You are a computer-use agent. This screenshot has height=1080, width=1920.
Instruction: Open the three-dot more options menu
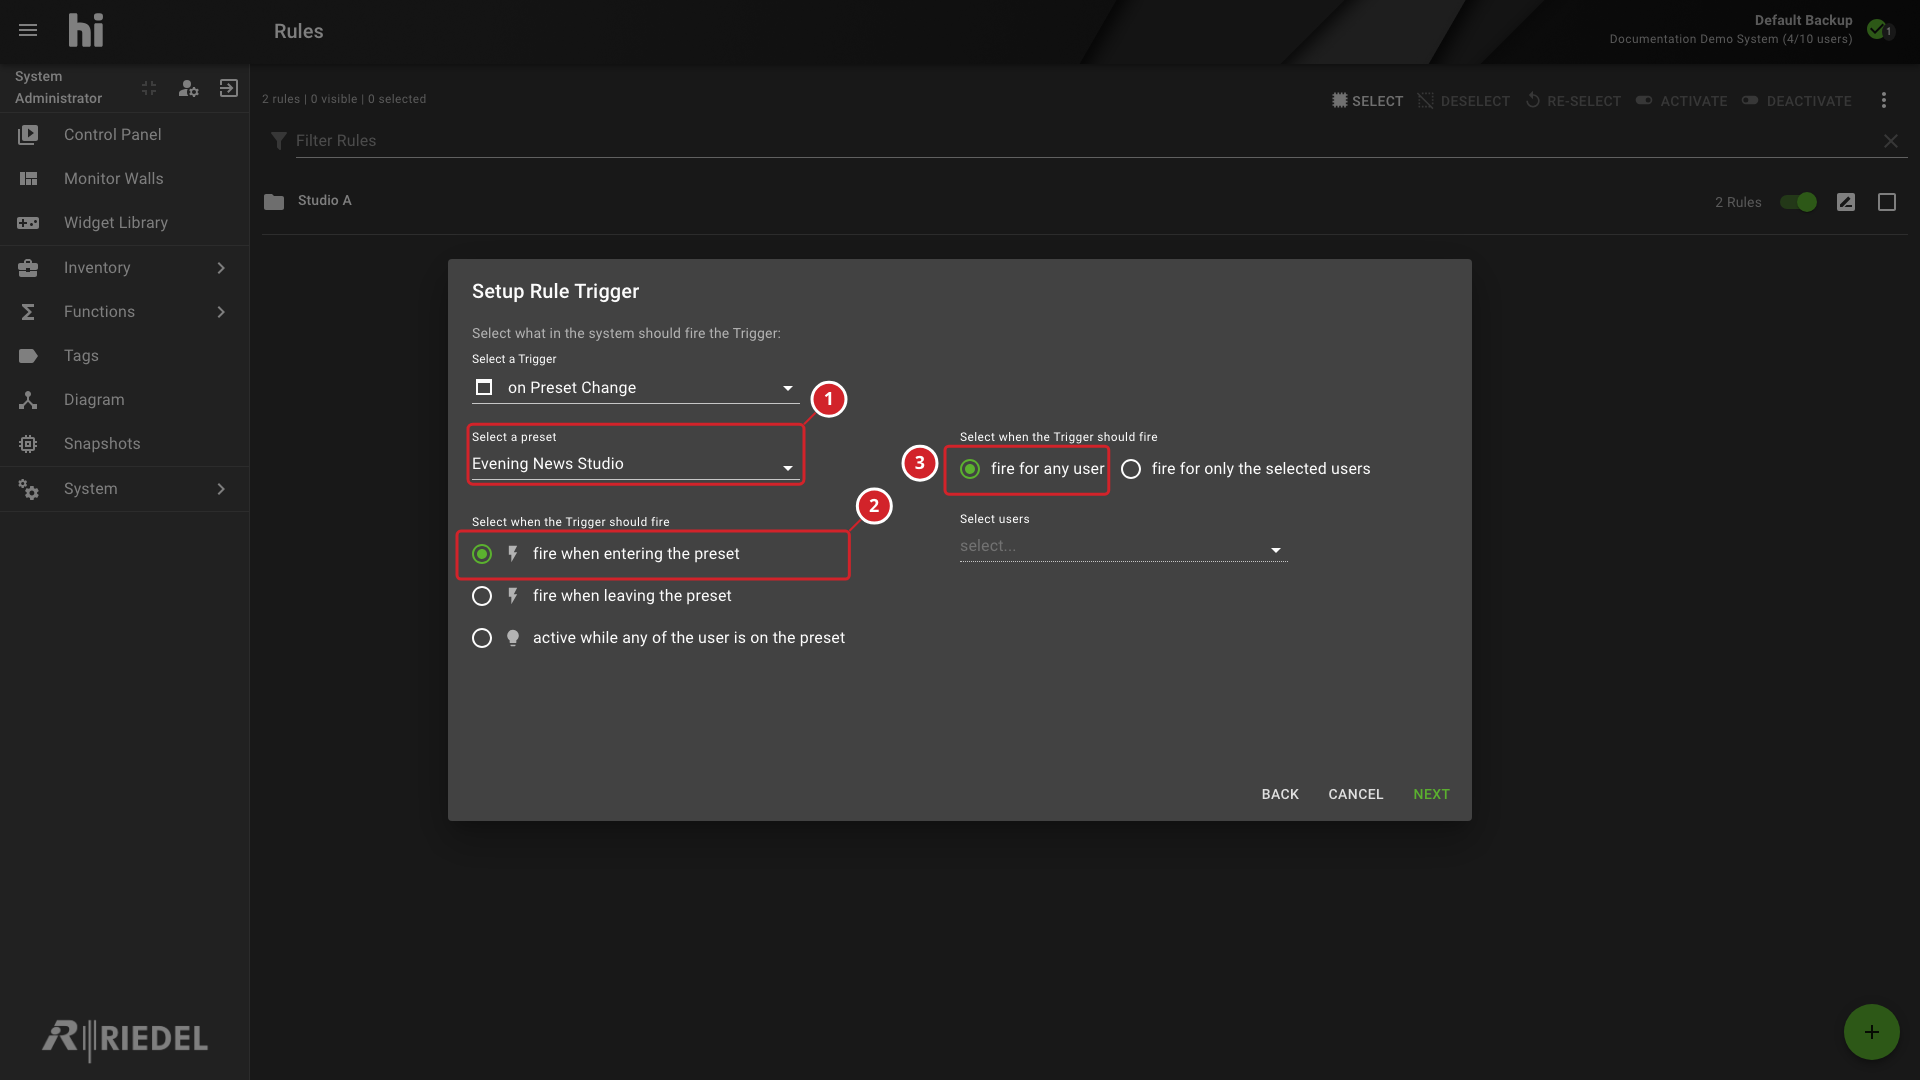coord(1884,100)
